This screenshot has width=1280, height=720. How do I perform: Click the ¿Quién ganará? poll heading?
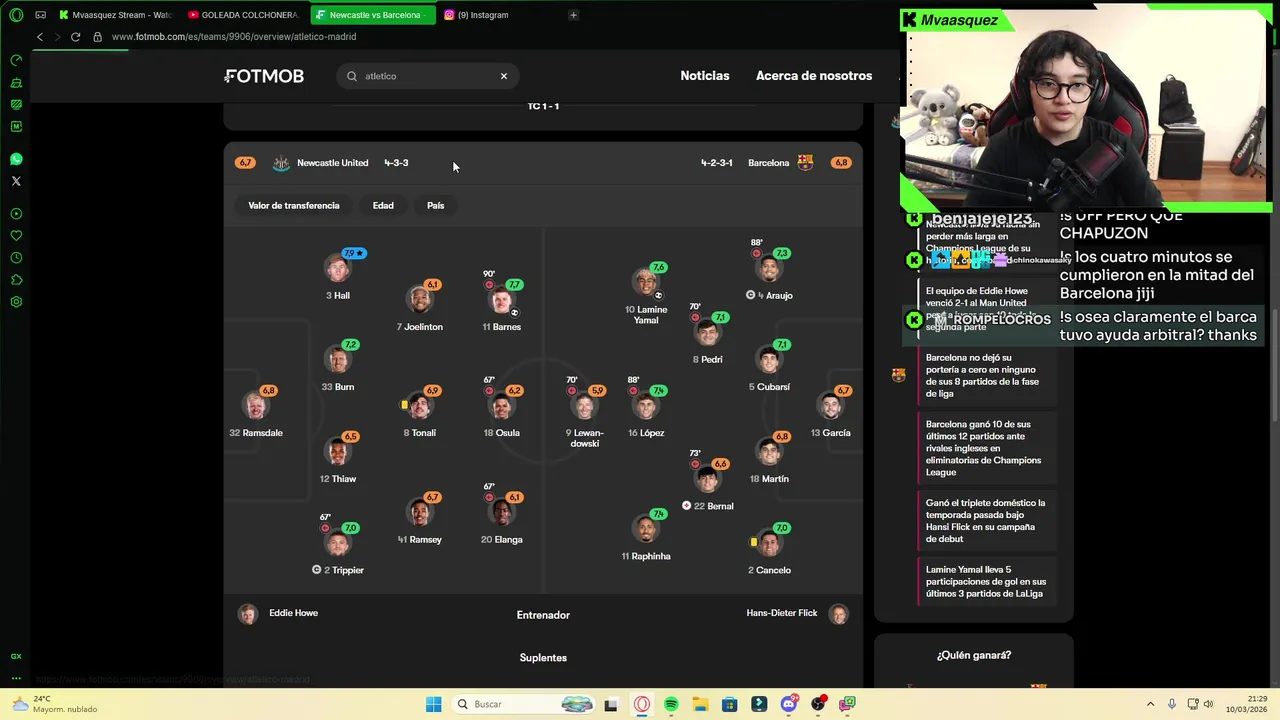pyautogui.click(x=973, y=655)
